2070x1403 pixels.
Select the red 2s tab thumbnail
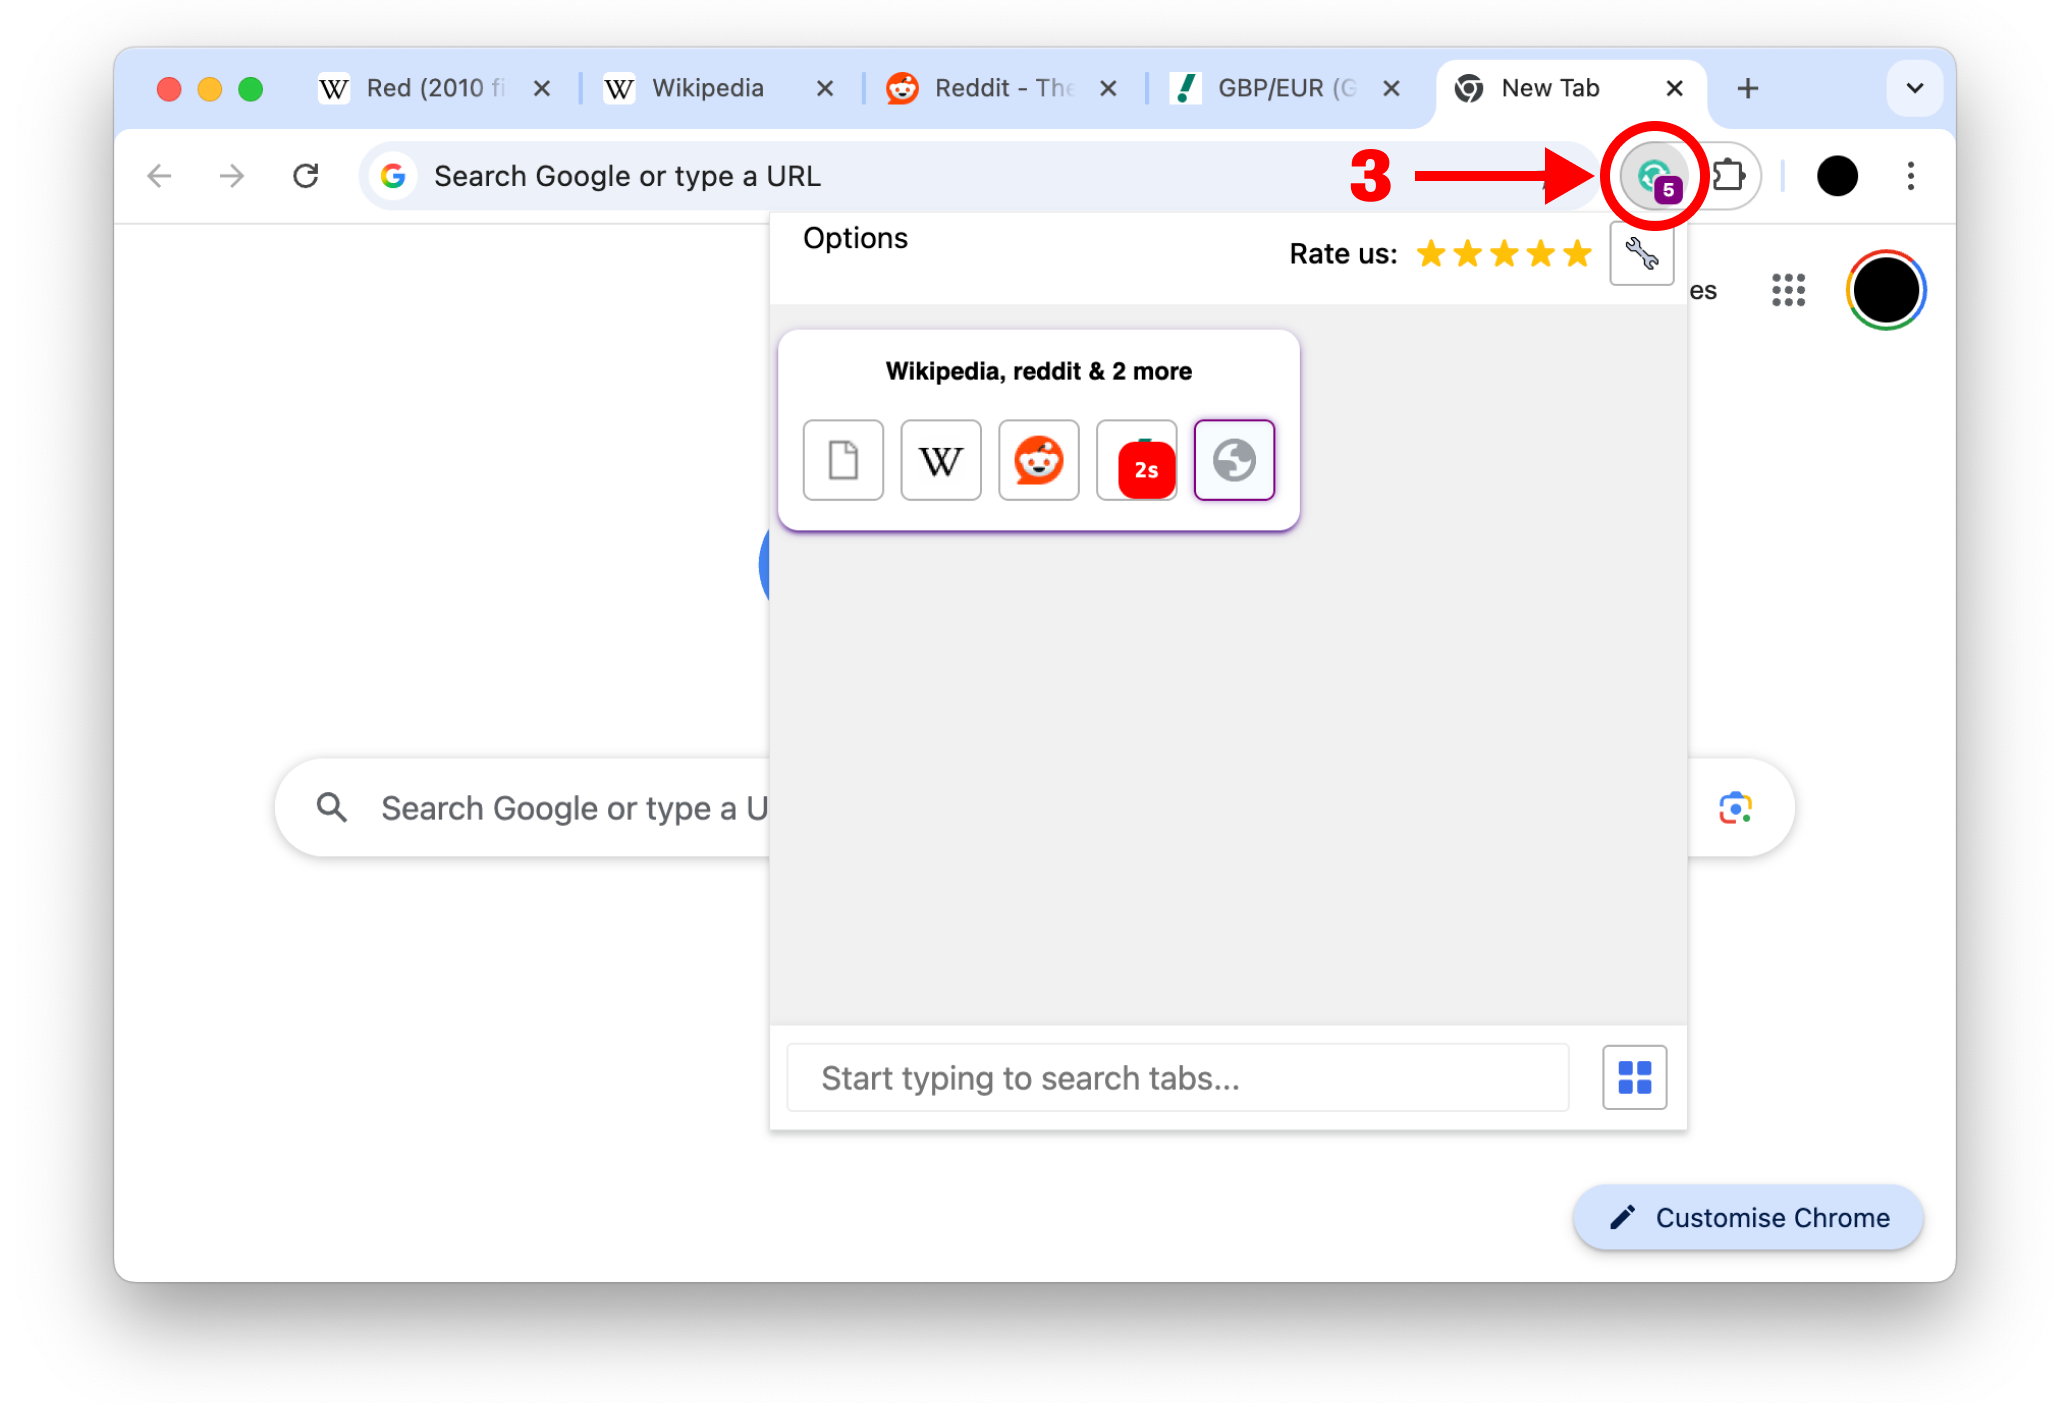click(1137, 460)
